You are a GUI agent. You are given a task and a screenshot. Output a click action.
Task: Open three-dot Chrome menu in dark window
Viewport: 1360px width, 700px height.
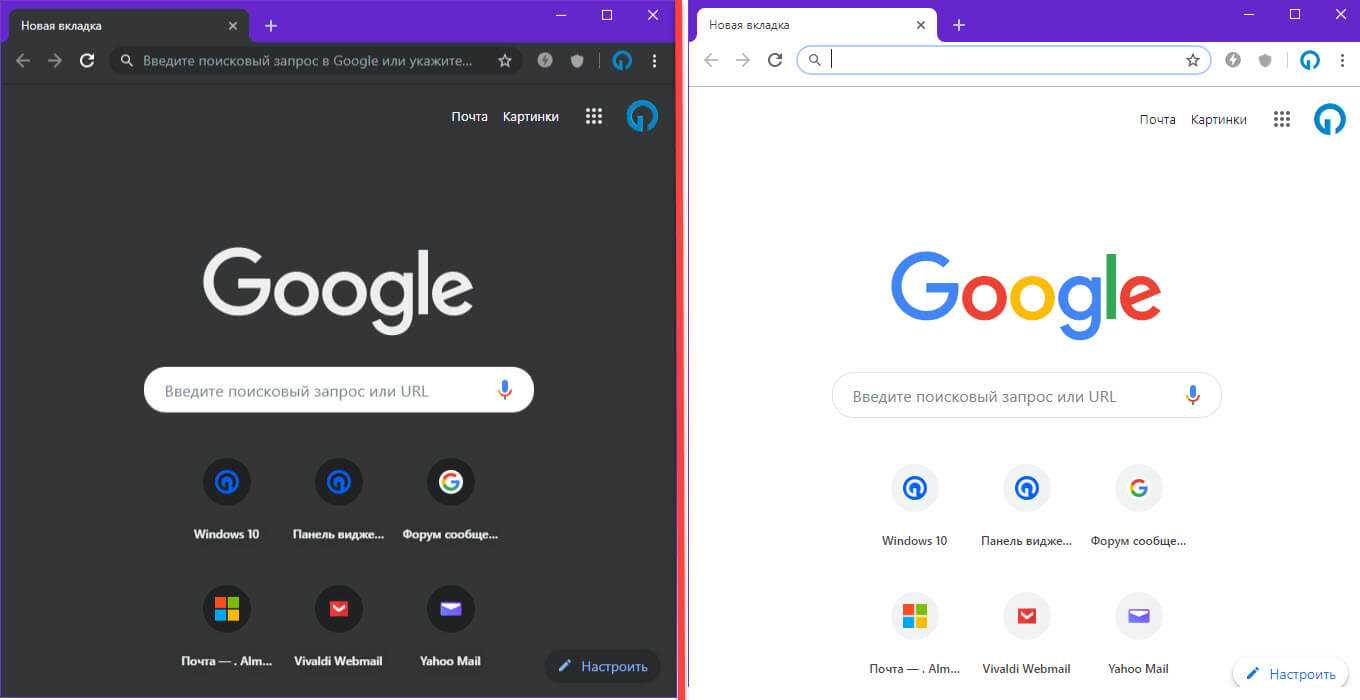pyautogui.click(x=654, y=61)
